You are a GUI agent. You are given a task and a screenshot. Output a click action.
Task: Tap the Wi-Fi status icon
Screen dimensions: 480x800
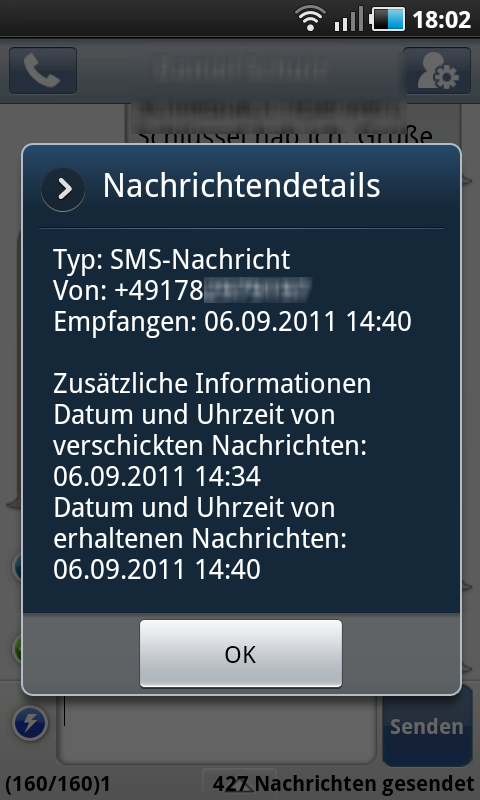310,19
